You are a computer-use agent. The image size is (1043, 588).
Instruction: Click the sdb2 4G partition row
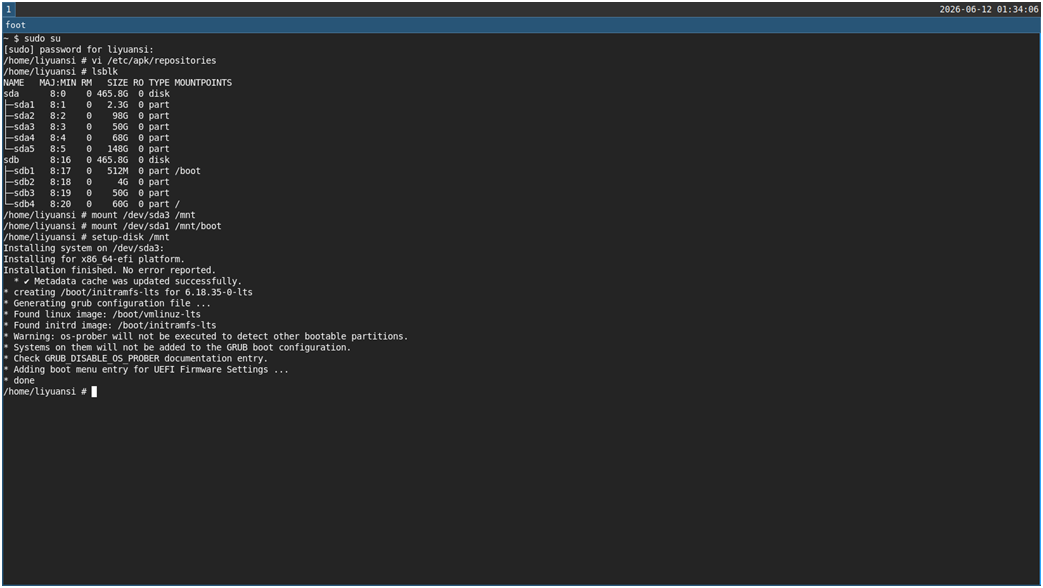point(86,182)
